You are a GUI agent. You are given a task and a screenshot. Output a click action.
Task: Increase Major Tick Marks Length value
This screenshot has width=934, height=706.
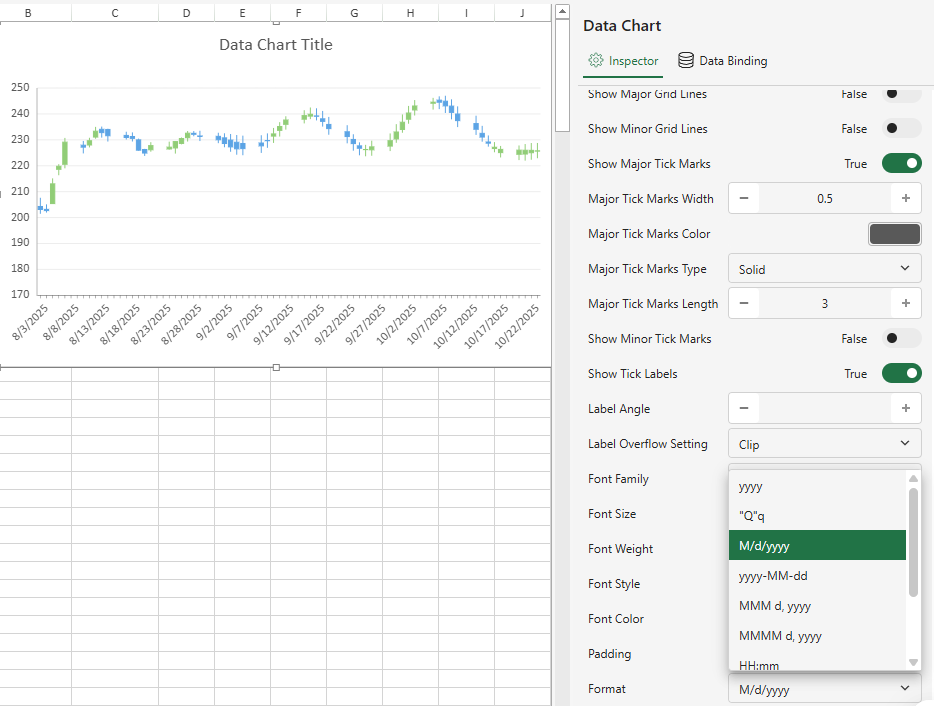coord(905,303)
